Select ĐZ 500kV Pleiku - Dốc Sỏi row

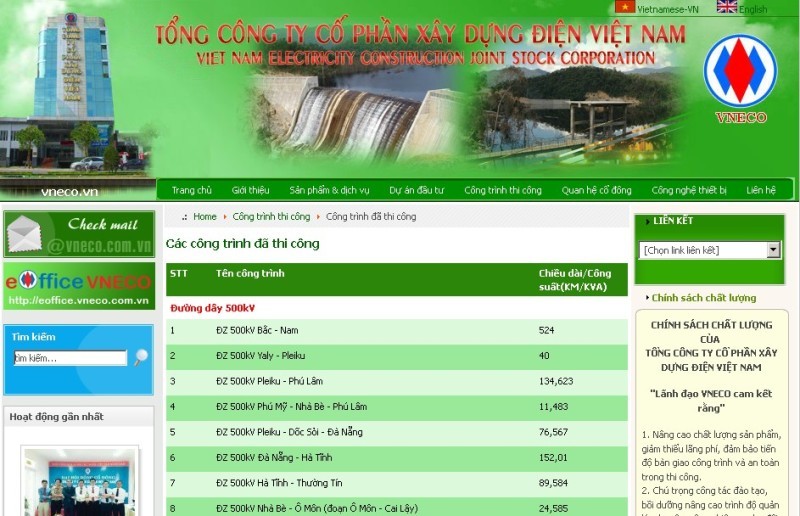(396, 432)
